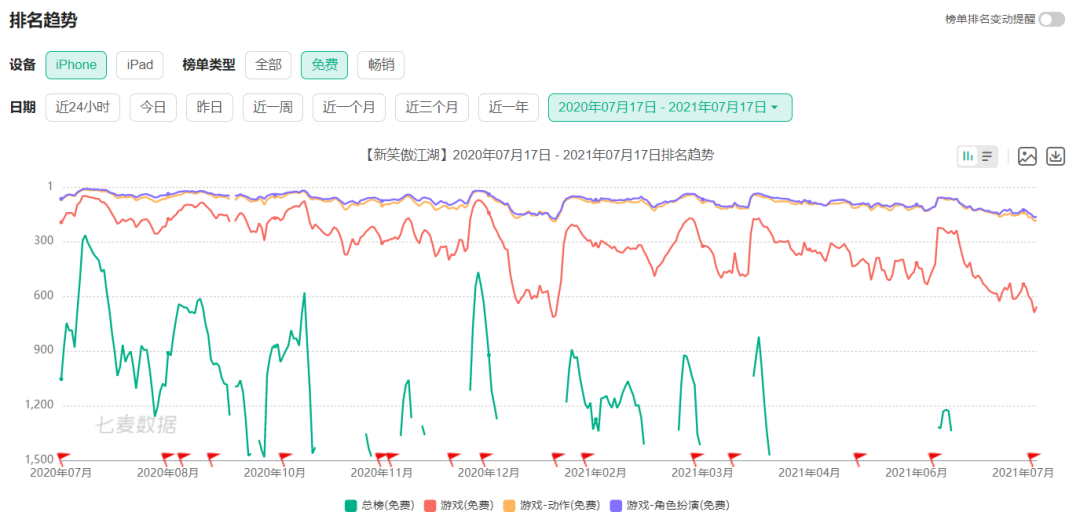This screenshot has height=523, width=1080.
Task: Open the custom date range dropdown
Action: tap(670, 107)
